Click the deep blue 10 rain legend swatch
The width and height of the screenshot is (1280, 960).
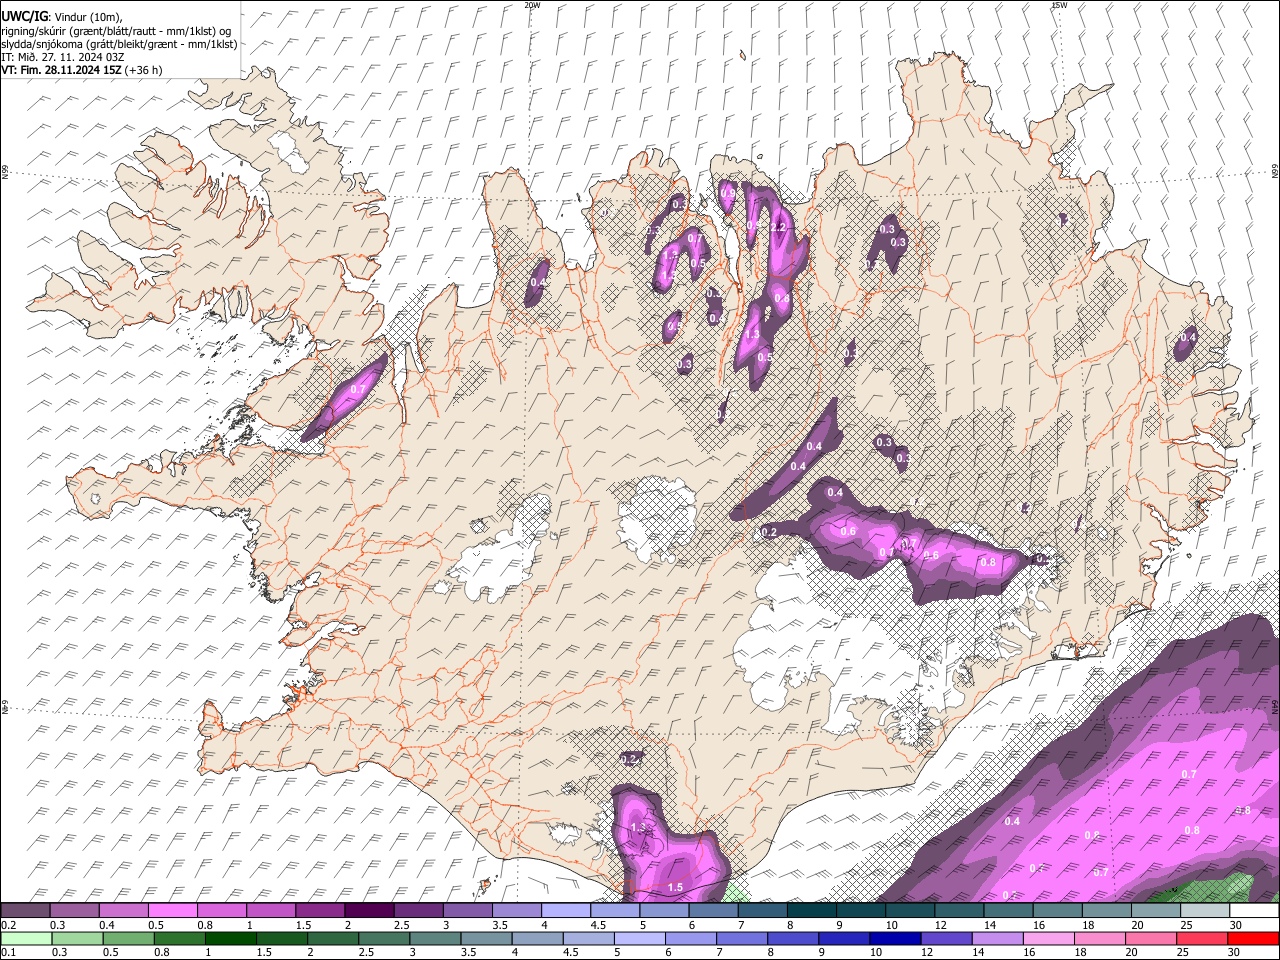[895, 938]
